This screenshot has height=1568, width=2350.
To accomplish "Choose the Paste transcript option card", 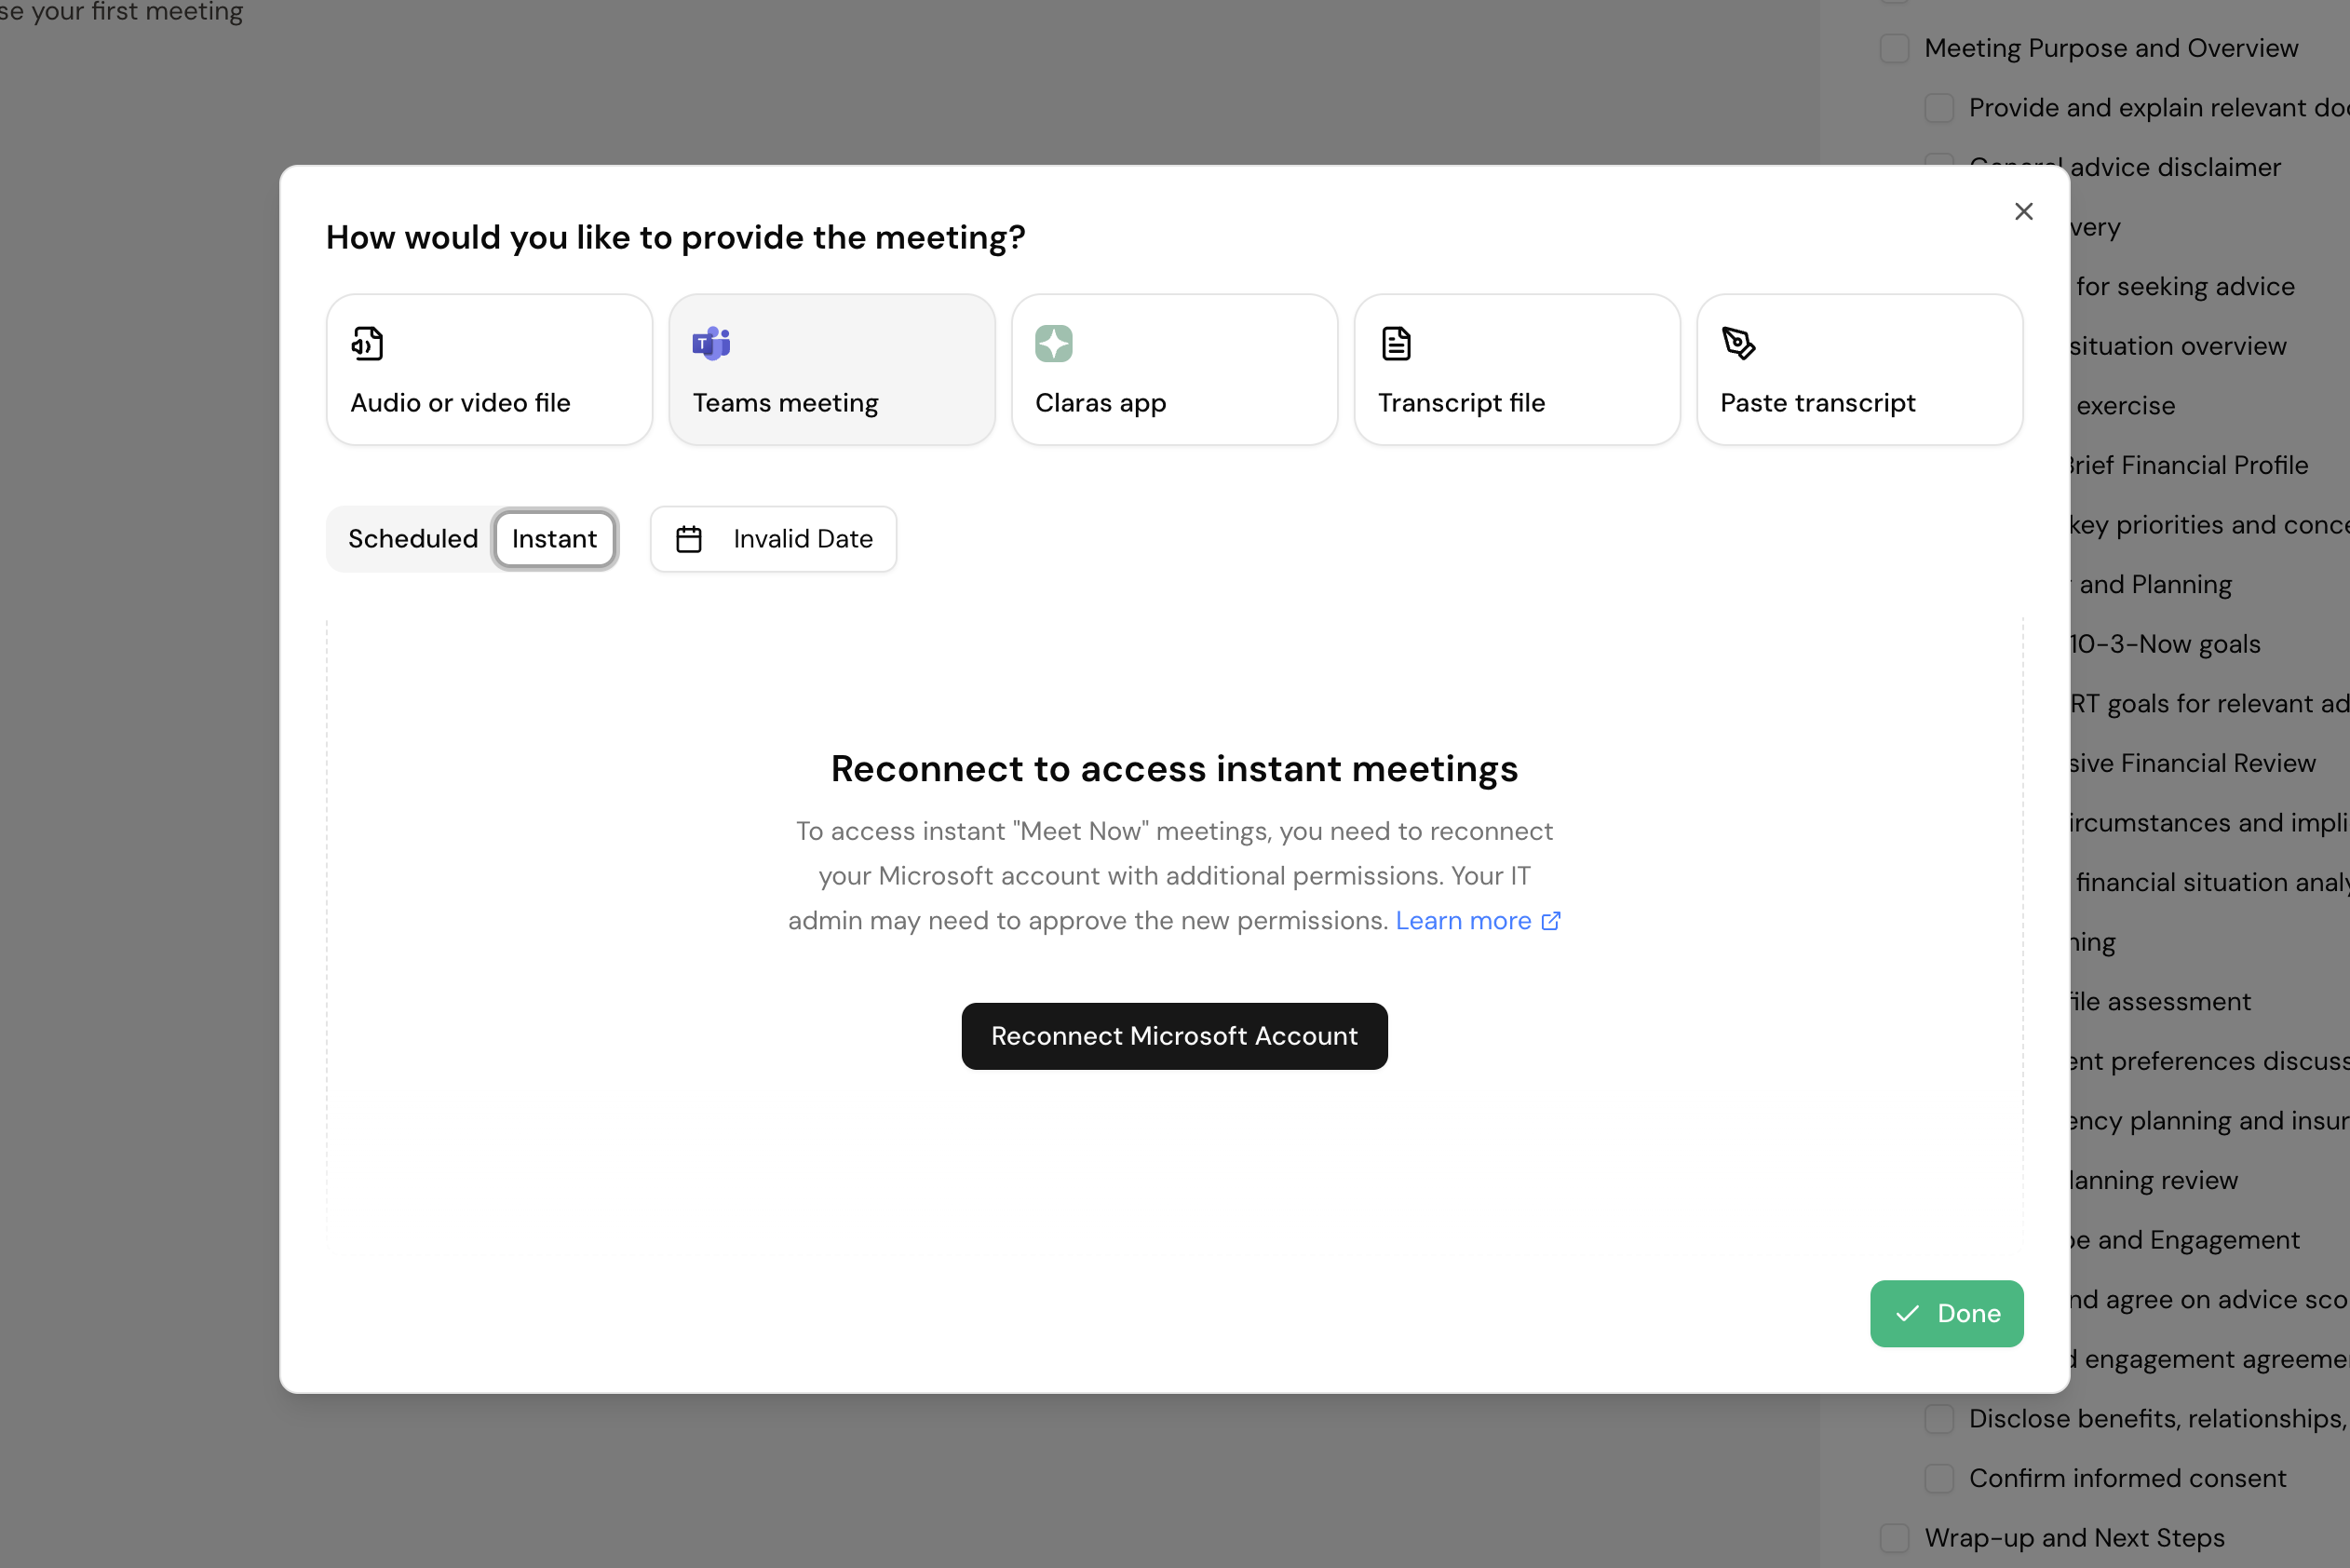I will (1859, 370).
